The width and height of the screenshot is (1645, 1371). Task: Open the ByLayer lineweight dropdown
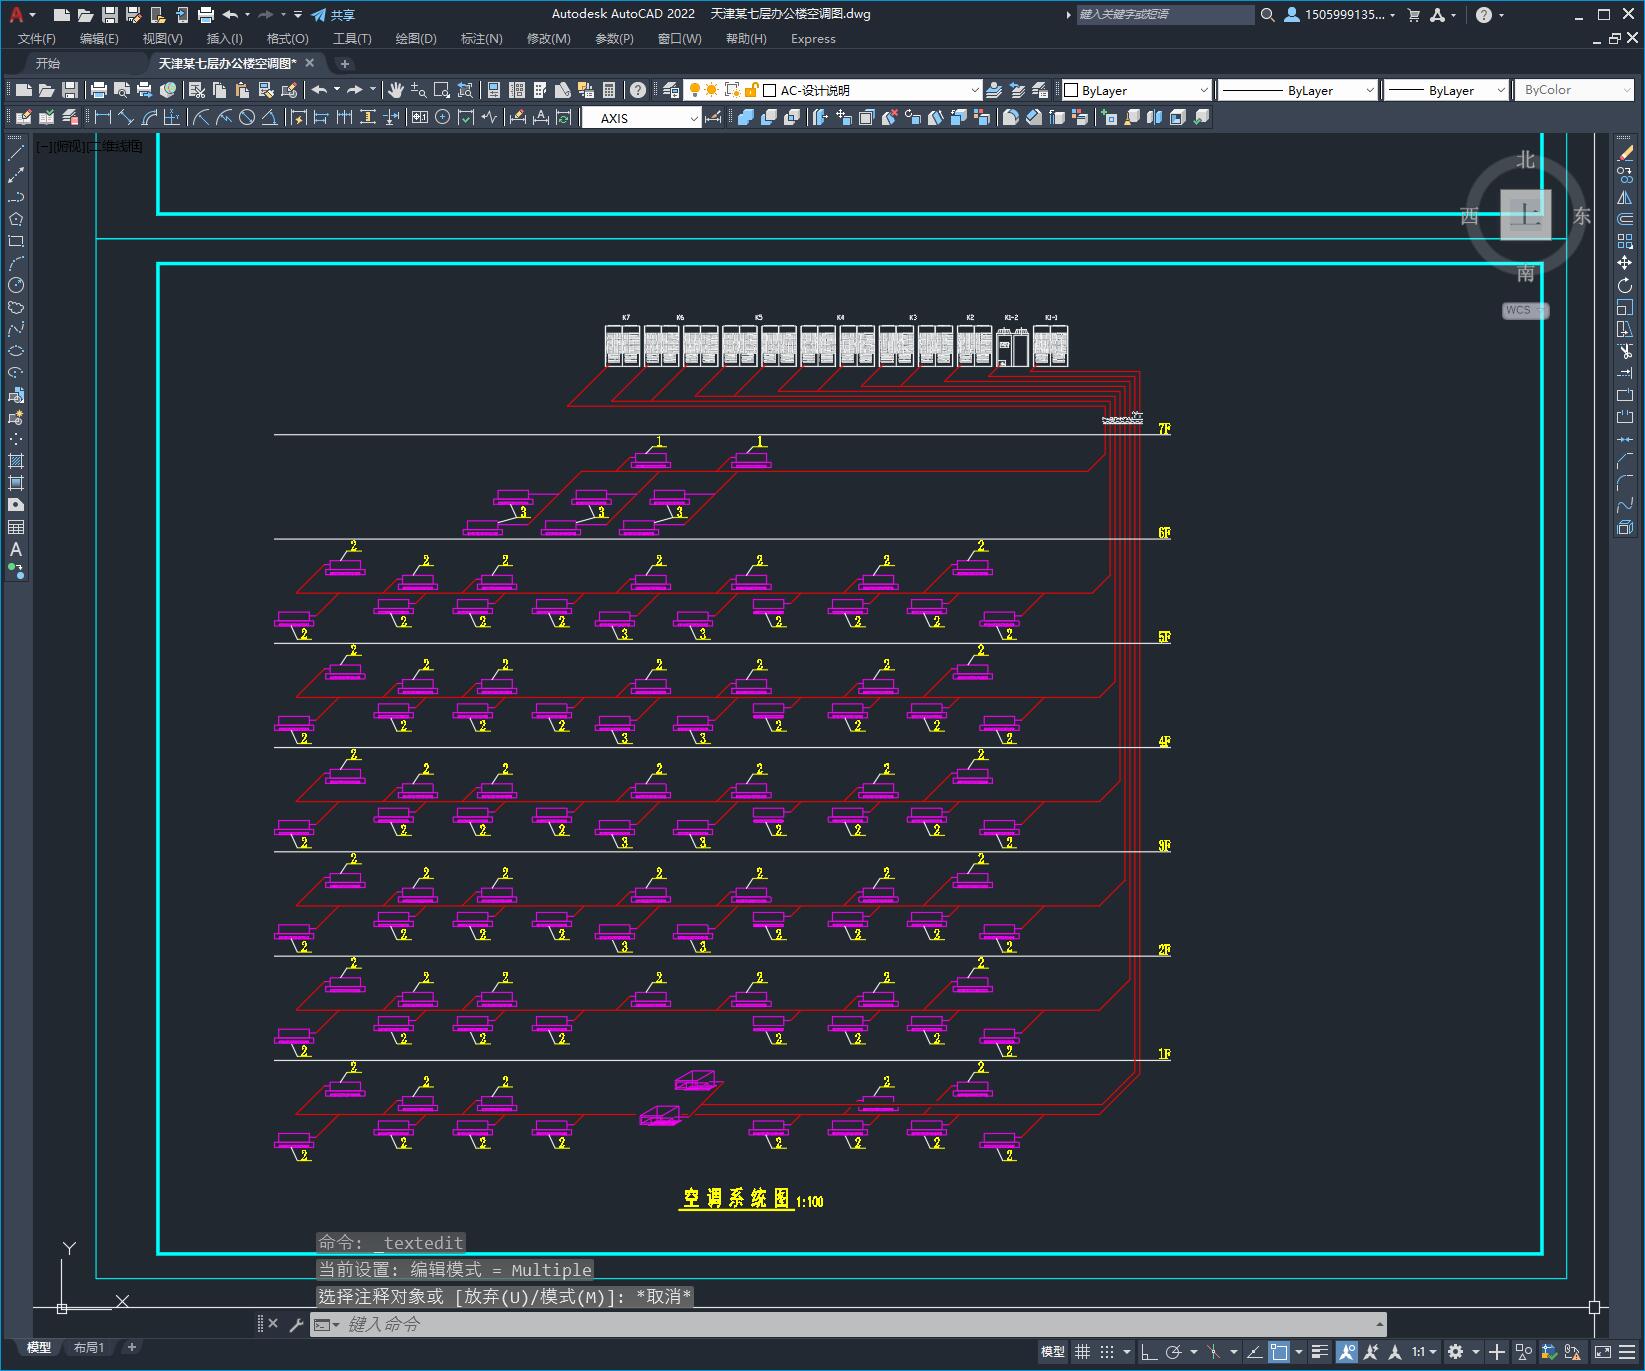pyautogui.click(x=1445, y=90)
